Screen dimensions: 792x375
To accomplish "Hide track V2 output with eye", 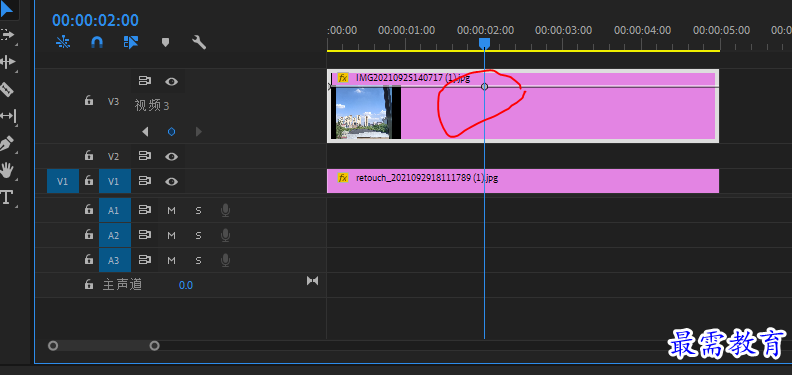I will click(x=171, y=156).
